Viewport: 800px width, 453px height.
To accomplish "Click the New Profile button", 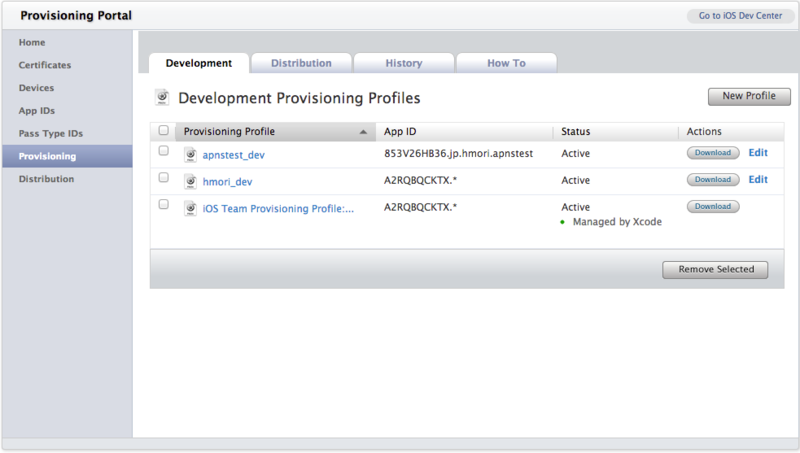I will click(749, 96).
